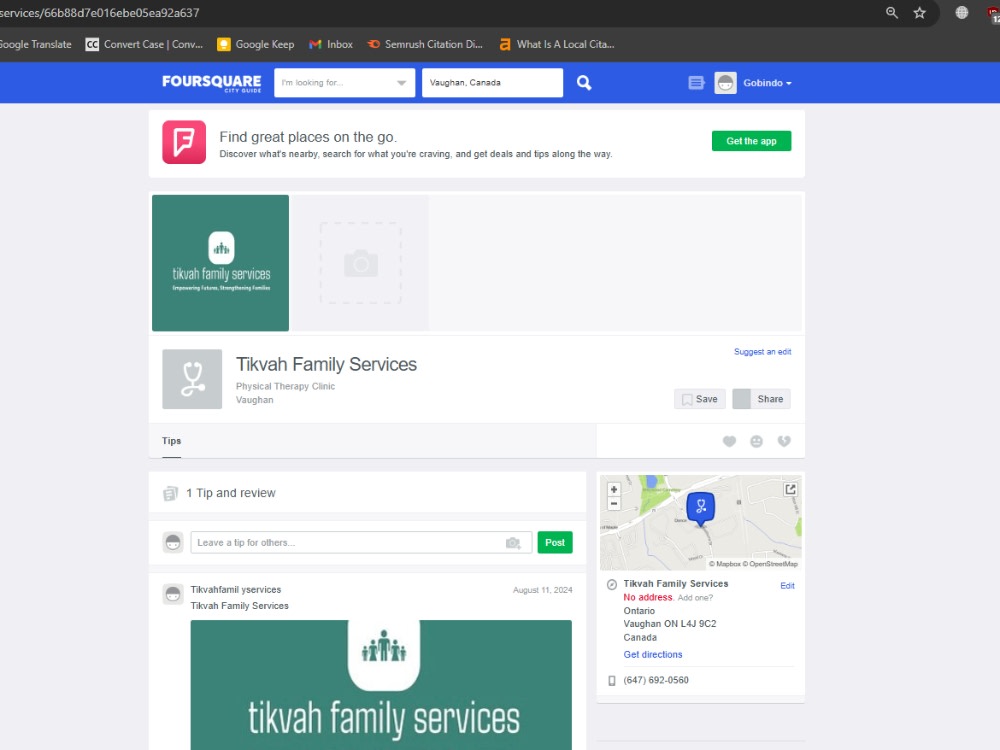The image size is (1000, 750).
Task: Open the Google Keep bookmark
Action: [256, 44]
